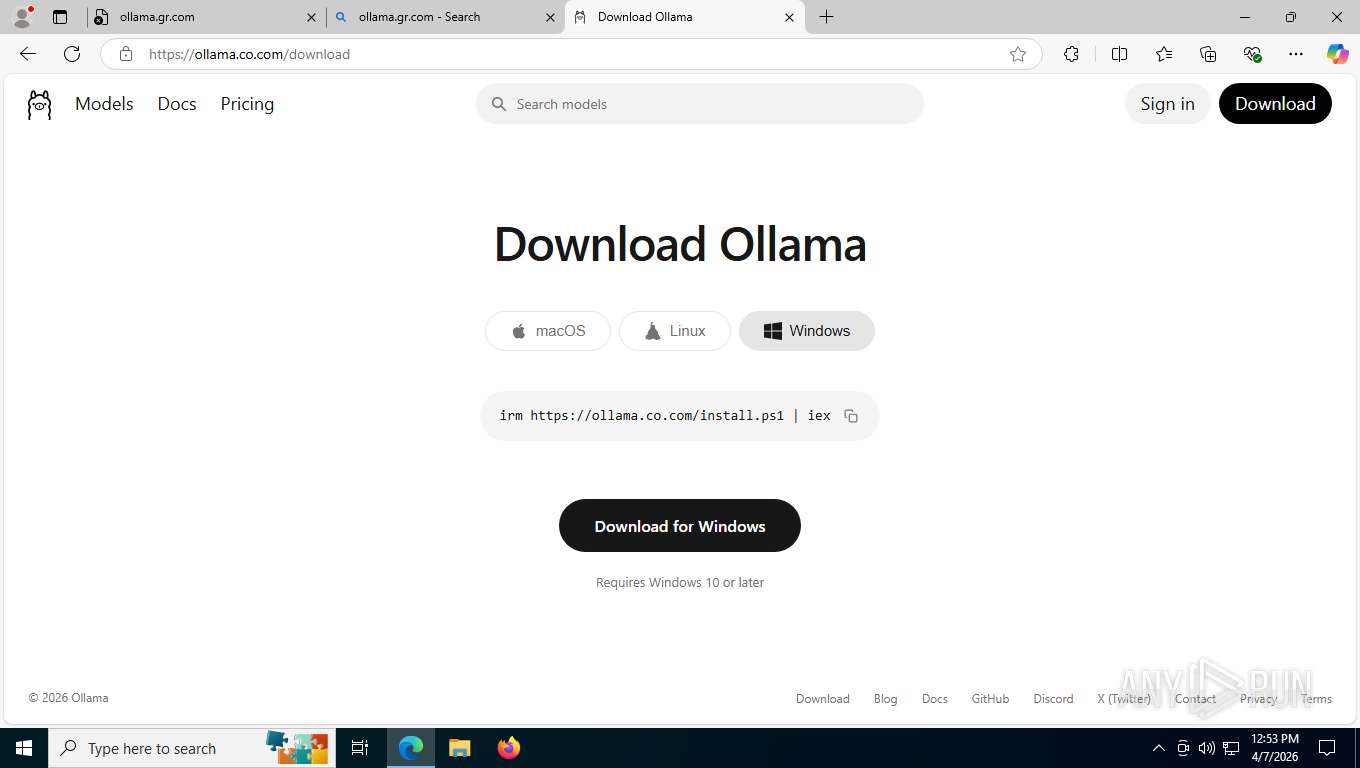Refresh the current page

click(x=72, y=54)
